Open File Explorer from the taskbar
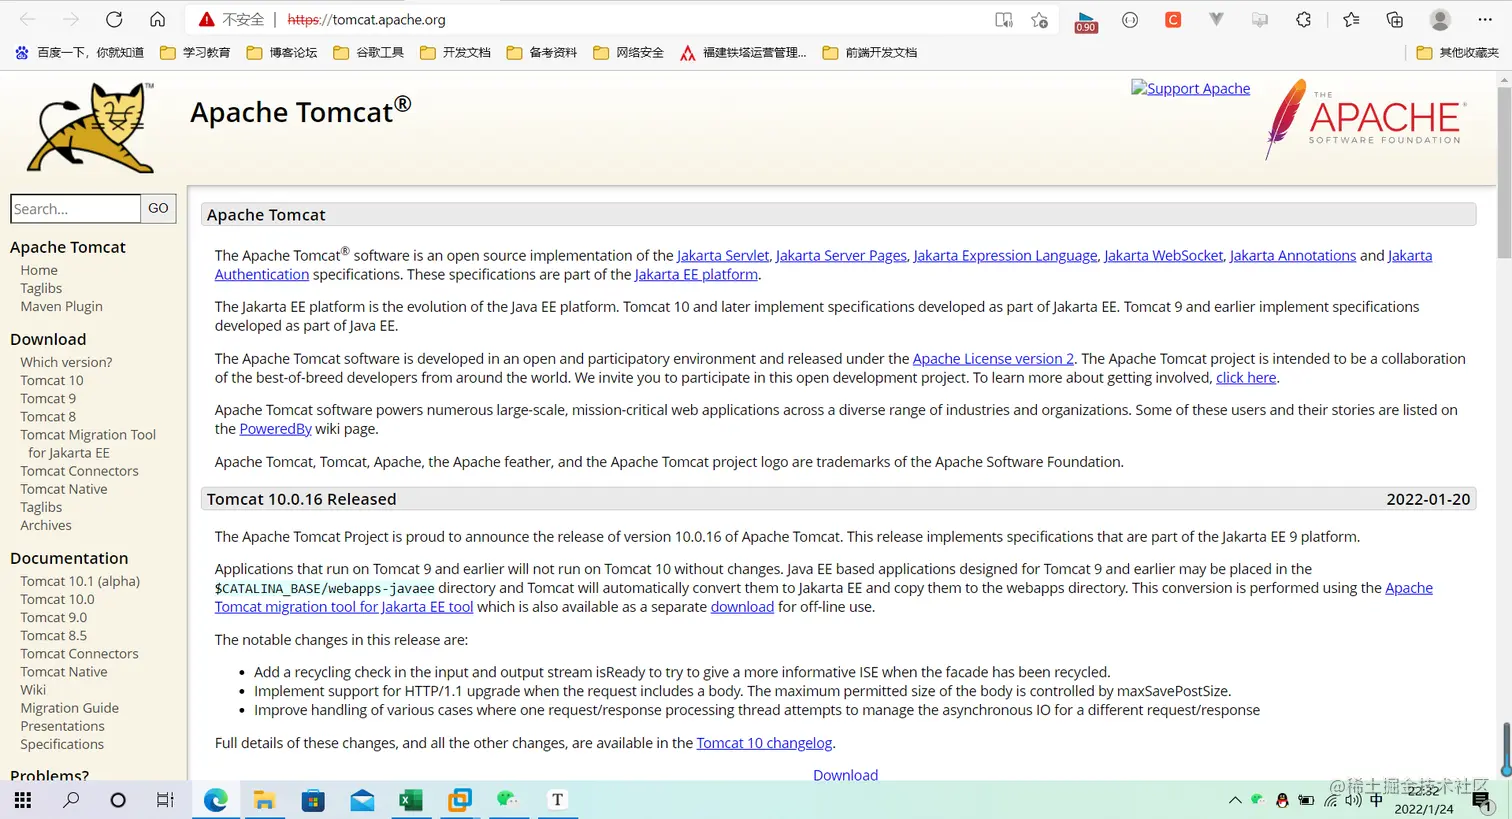The height and width of the screenshot is (819, 1512). click(264, 800)
